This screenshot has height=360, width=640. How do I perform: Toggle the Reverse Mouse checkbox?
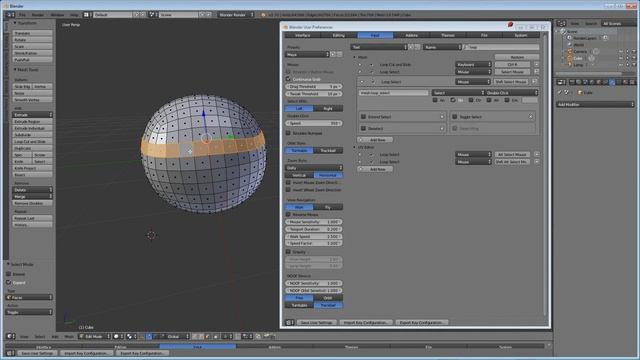pyautogui.click(x=288, y=214)
